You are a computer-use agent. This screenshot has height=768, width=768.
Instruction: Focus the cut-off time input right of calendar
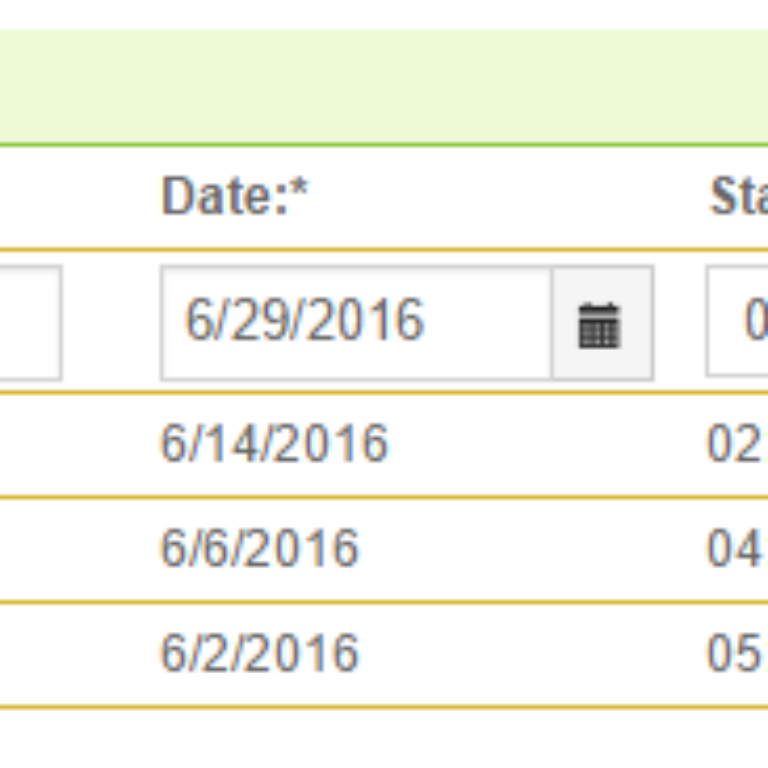tap(737, 322)
